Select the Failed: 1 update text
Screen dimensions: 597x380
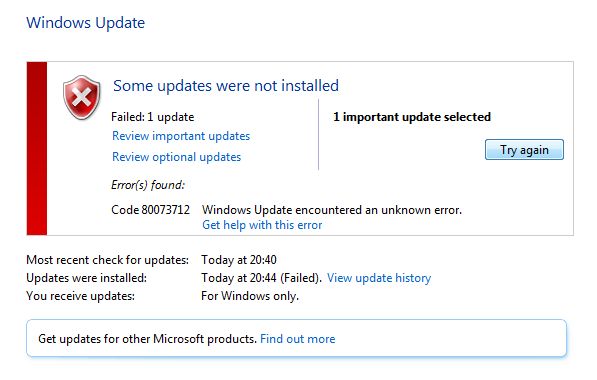153,117
